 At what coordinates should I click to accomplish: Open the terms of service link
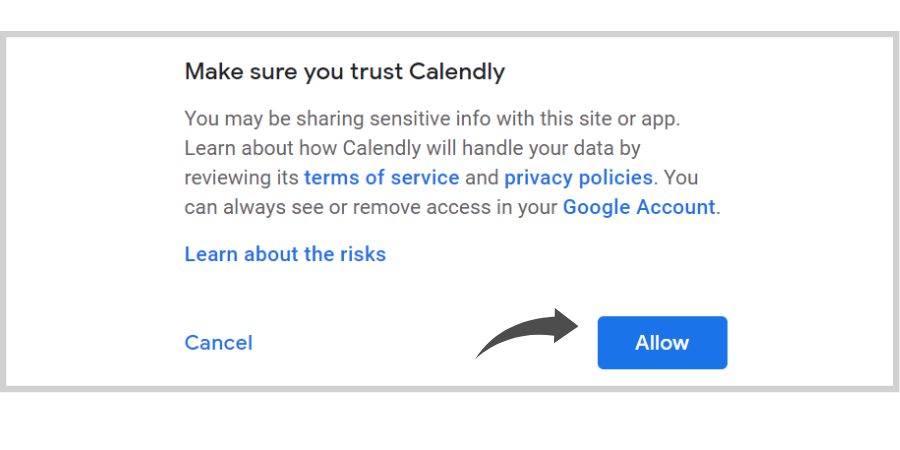[x=382, y=177]
